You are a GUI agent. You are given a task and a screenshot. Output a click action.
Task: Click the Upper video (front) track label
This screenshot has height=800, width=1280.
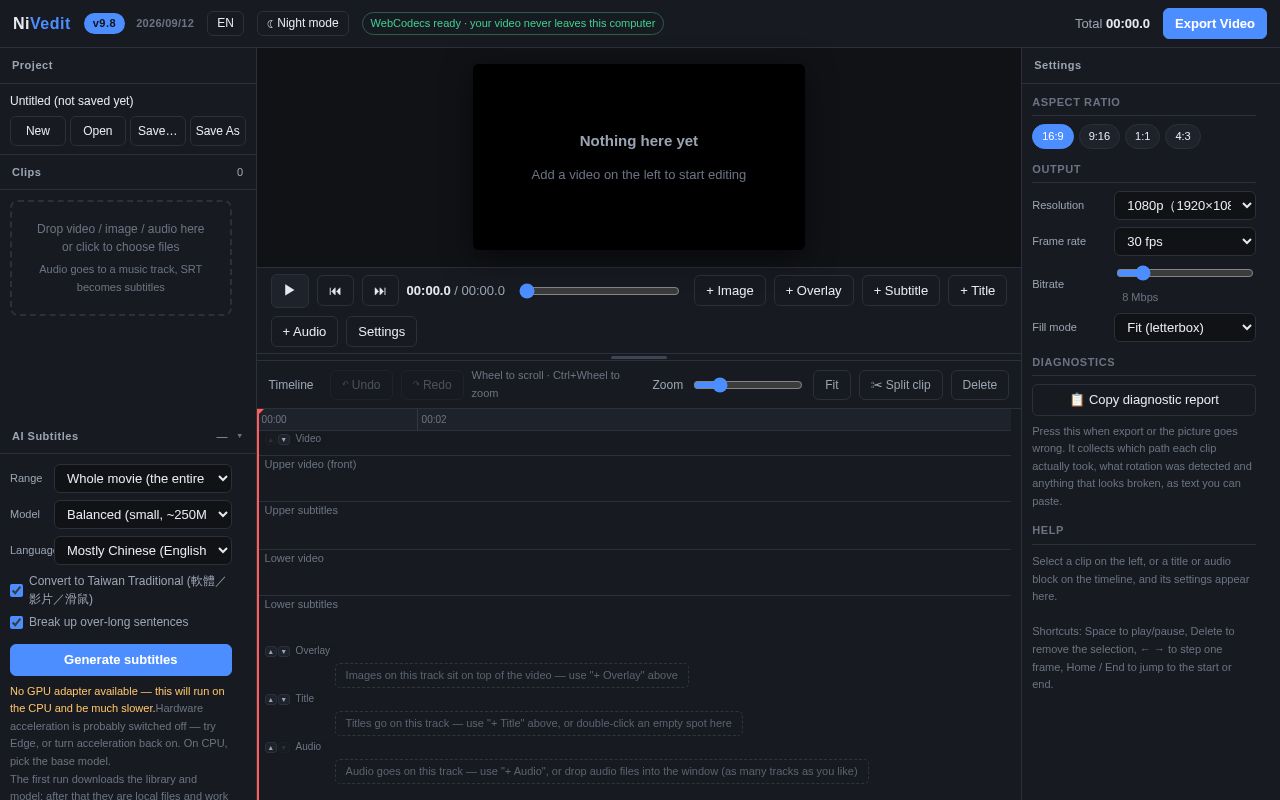[x=310, y=464]
